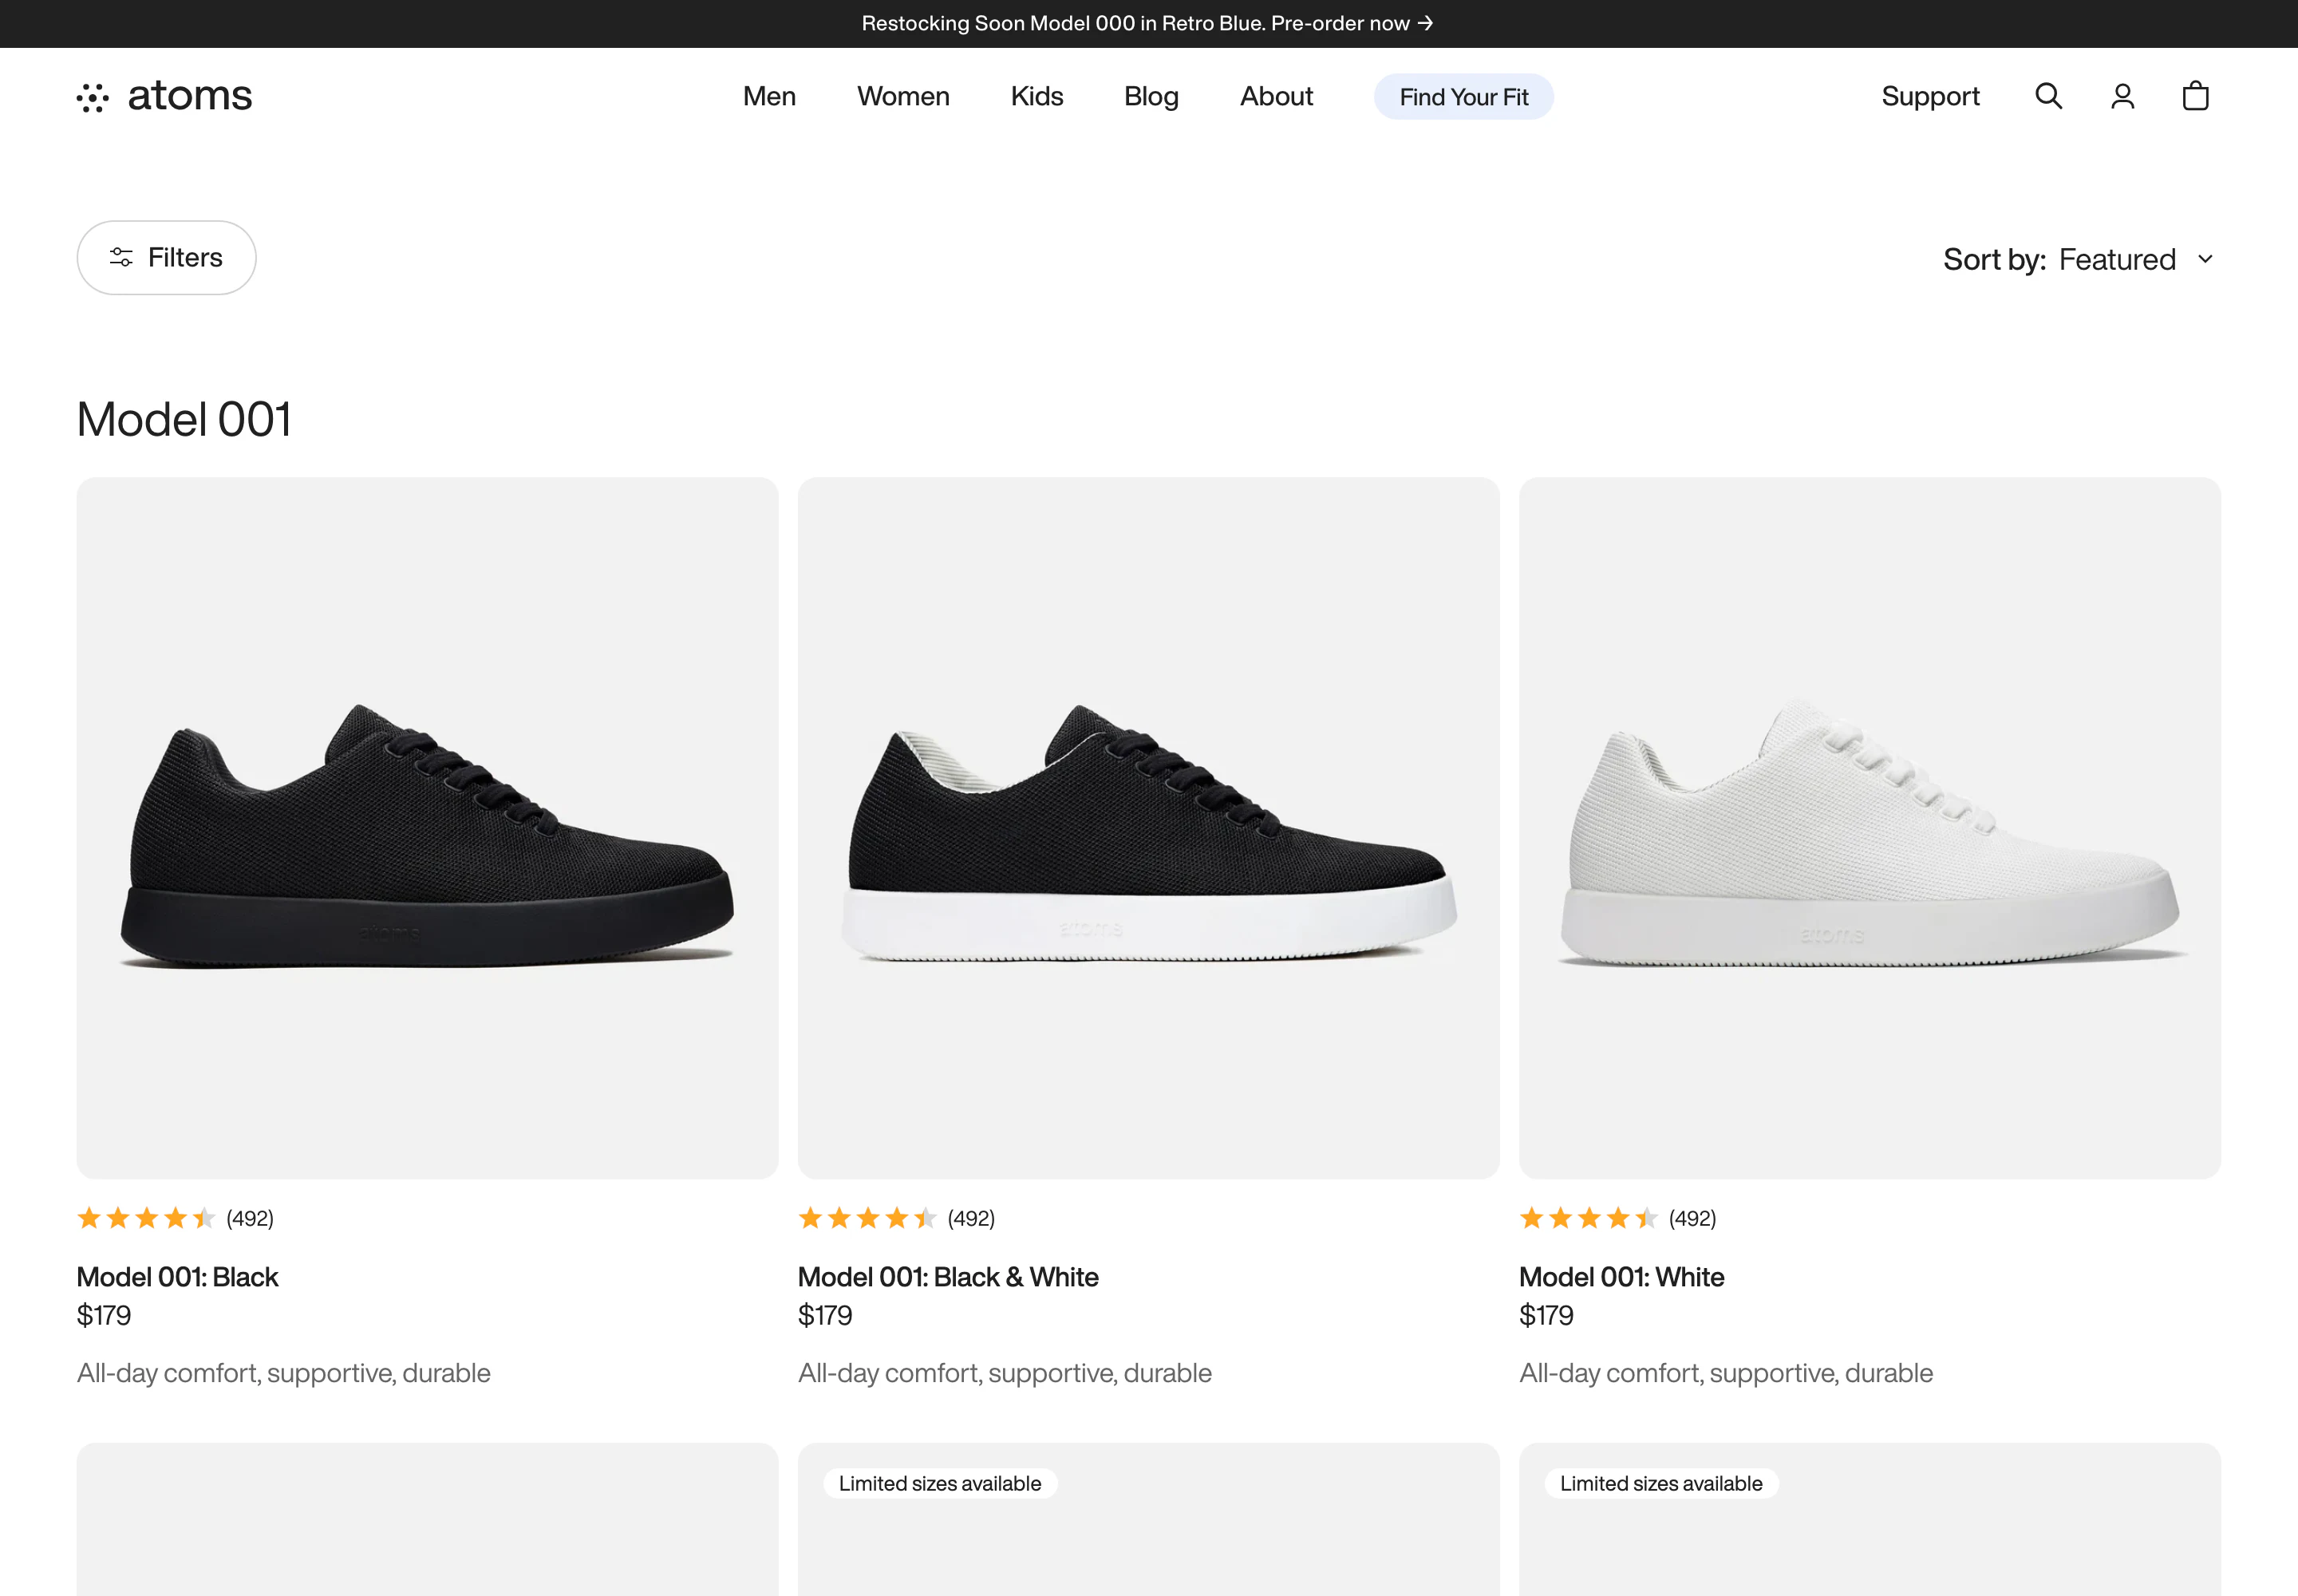The image size is (2298, 1596).
Task: Open the Model 001: White shoe image
Action: [1869, 828]
